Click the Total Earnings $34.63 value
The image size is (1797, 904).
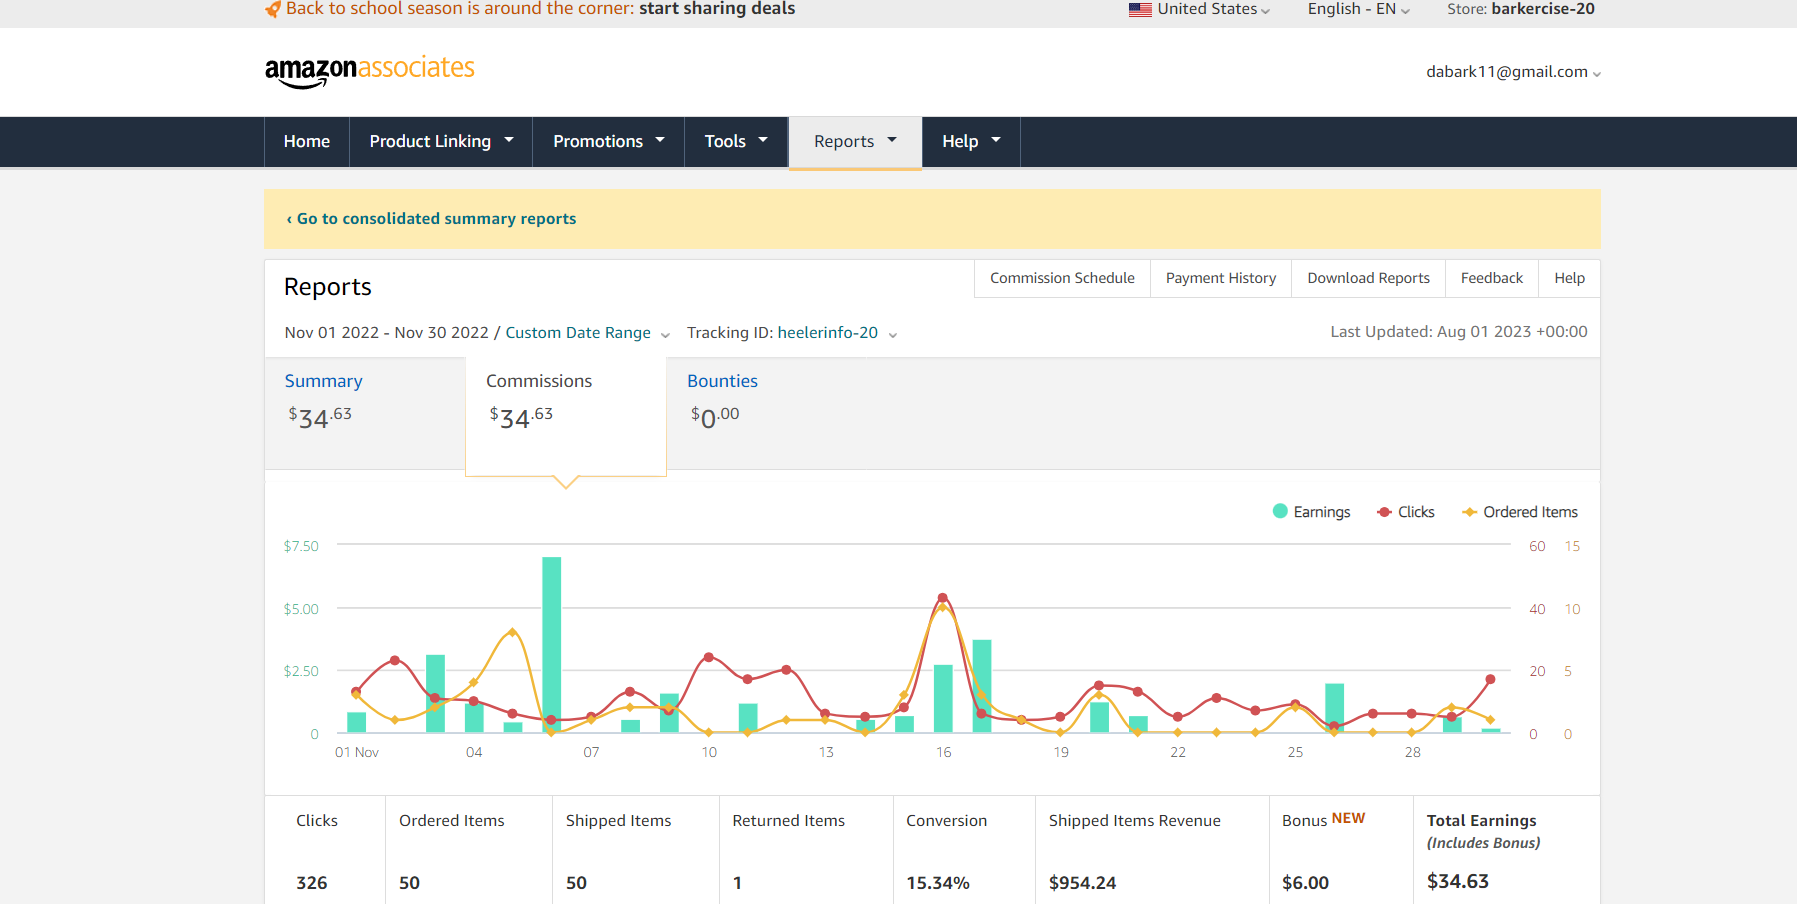[x=1458, y=881]
